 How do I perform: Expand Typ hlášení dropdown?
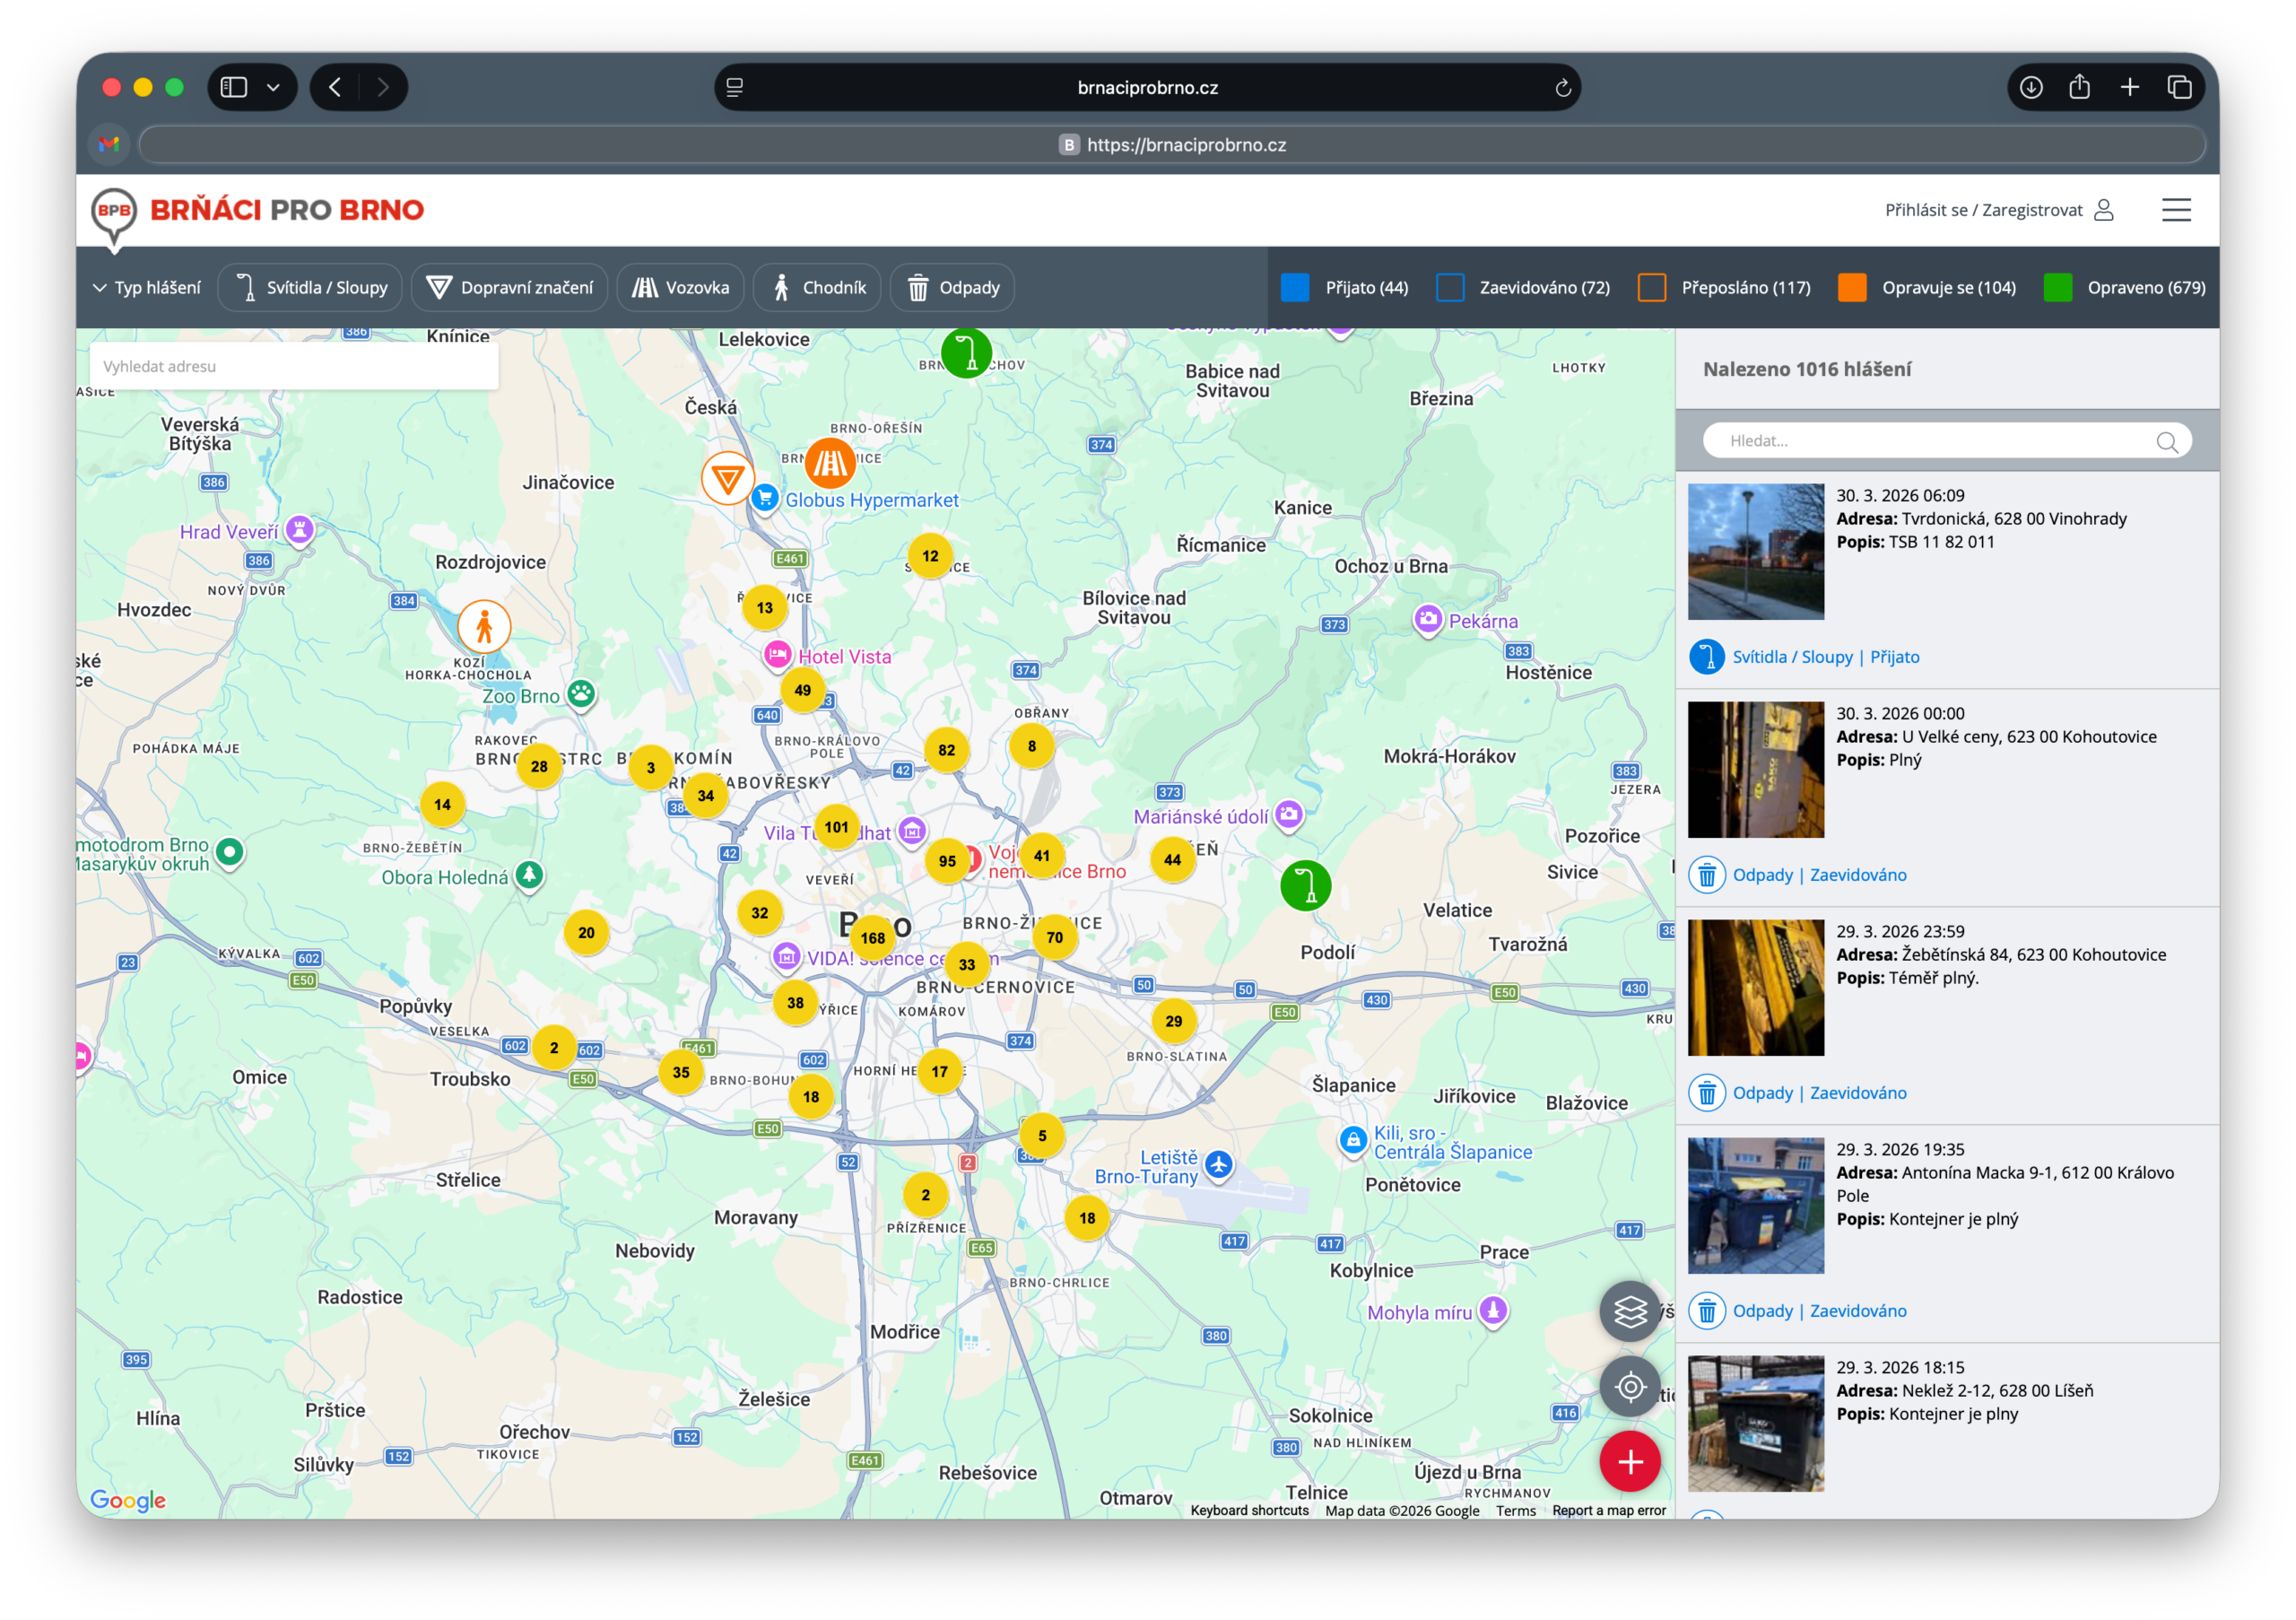(x=146, y=288)
